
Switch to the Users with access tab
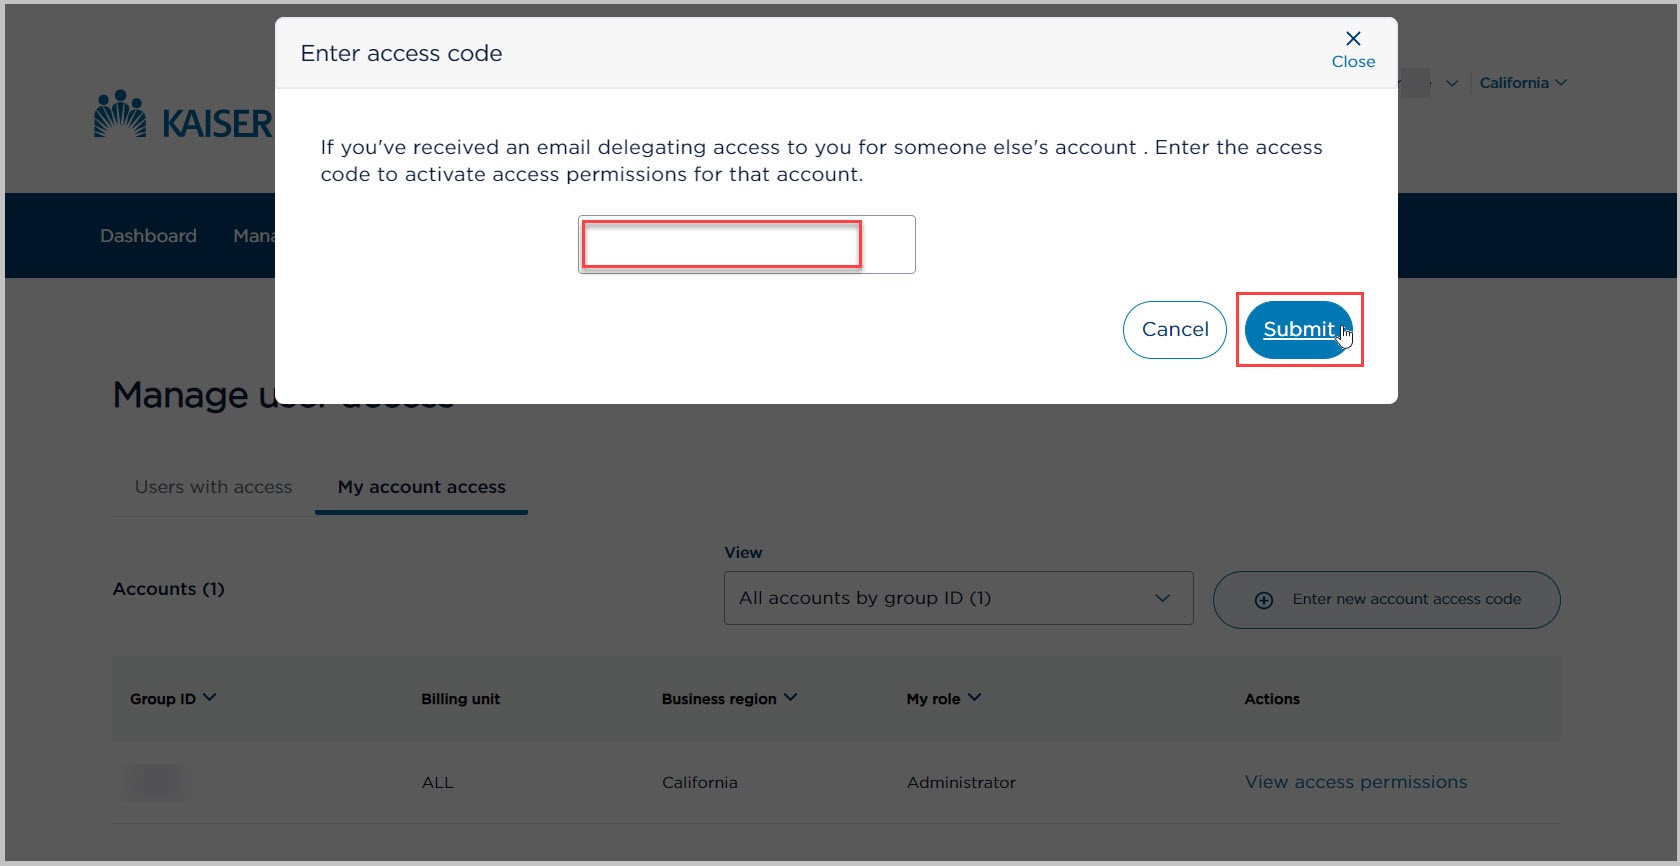point(213,487)
